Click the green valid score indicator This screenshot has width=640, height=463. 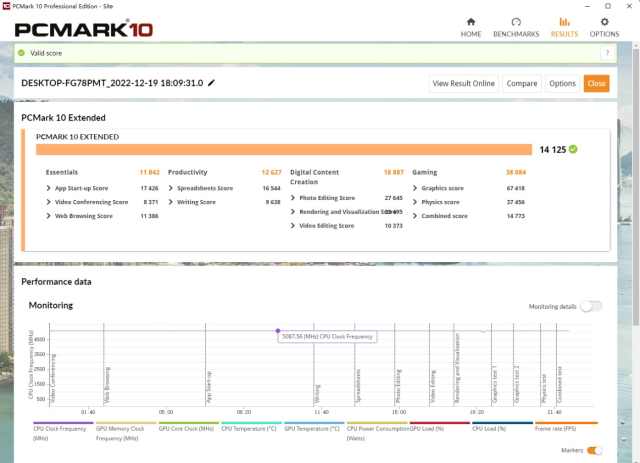[x=21, y=53]
